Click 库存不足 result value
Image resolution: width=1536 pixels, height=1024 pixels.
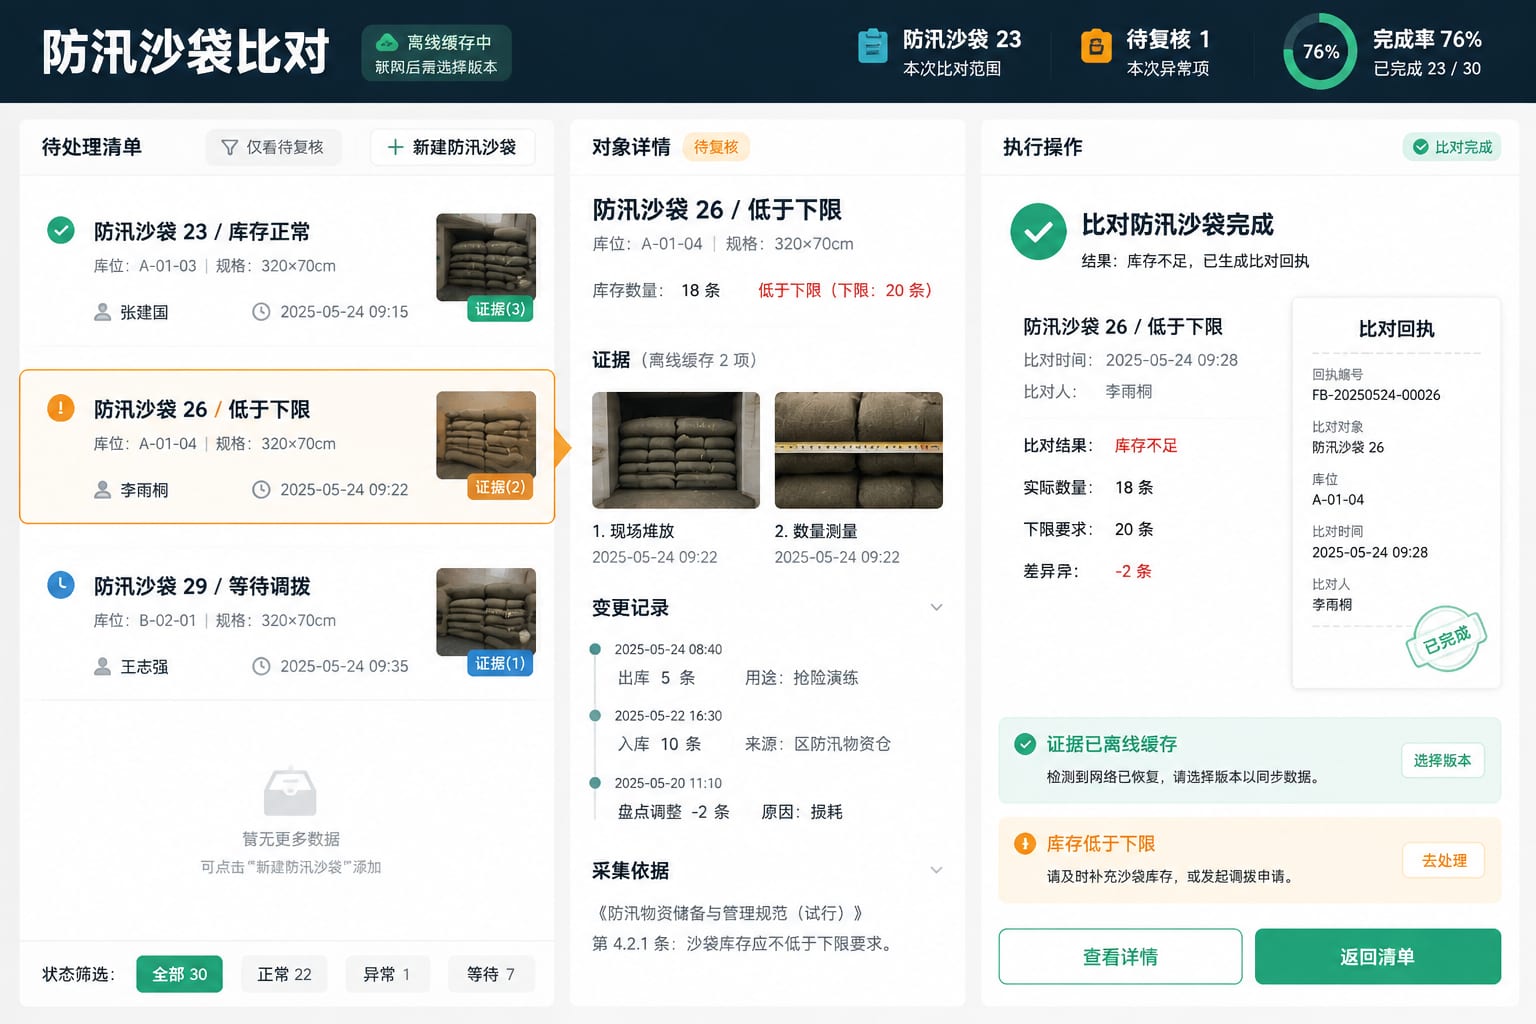[x=1146, y=445]
